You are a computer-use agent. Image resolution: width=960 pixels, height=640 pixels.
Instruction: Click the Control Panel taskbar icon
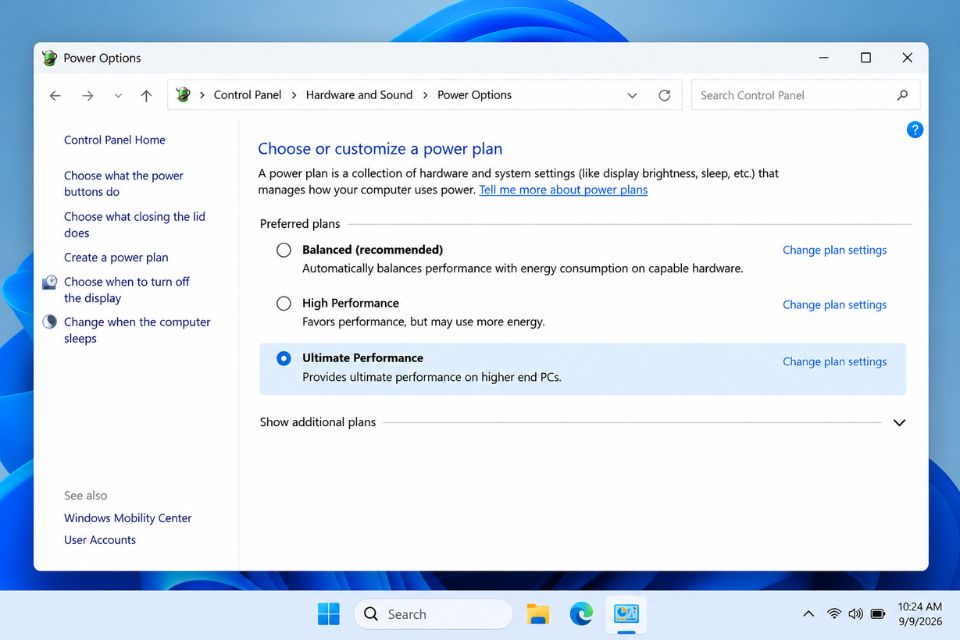(626, 614)
